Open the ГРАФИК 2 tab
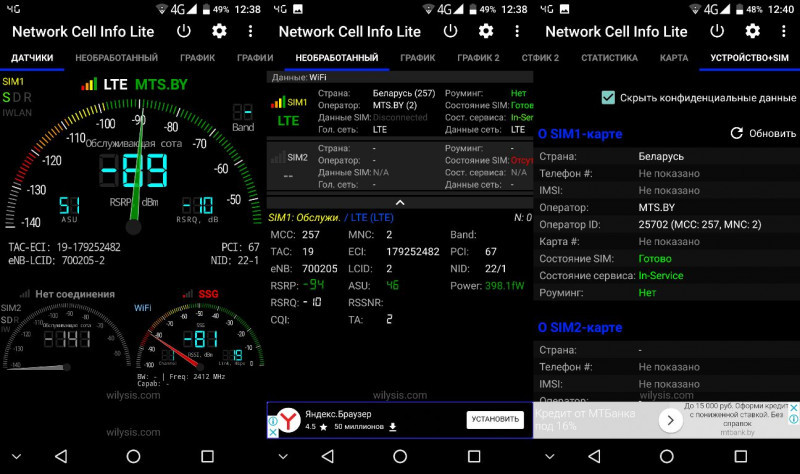This screenshot has width=800, height=474. coord(479,58)
